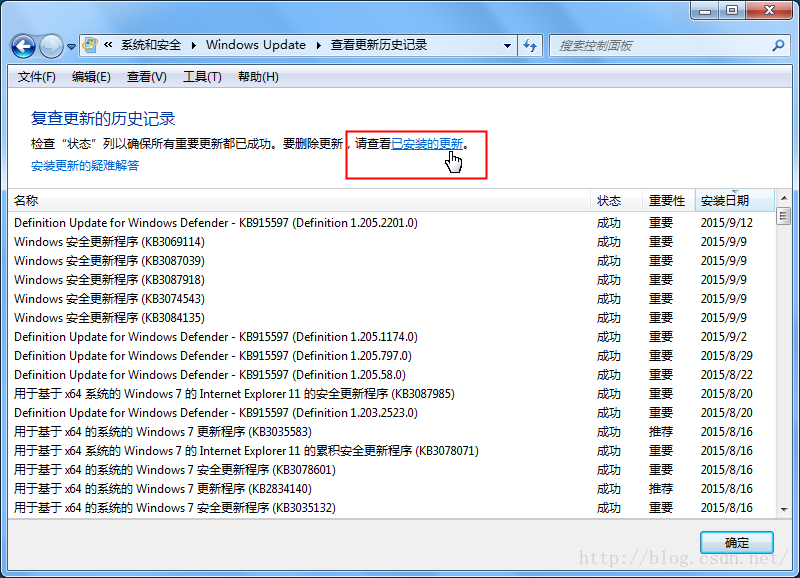Select the KB2834140 update row
This screenshot has height=578, width=800.
tap(392, 489)
